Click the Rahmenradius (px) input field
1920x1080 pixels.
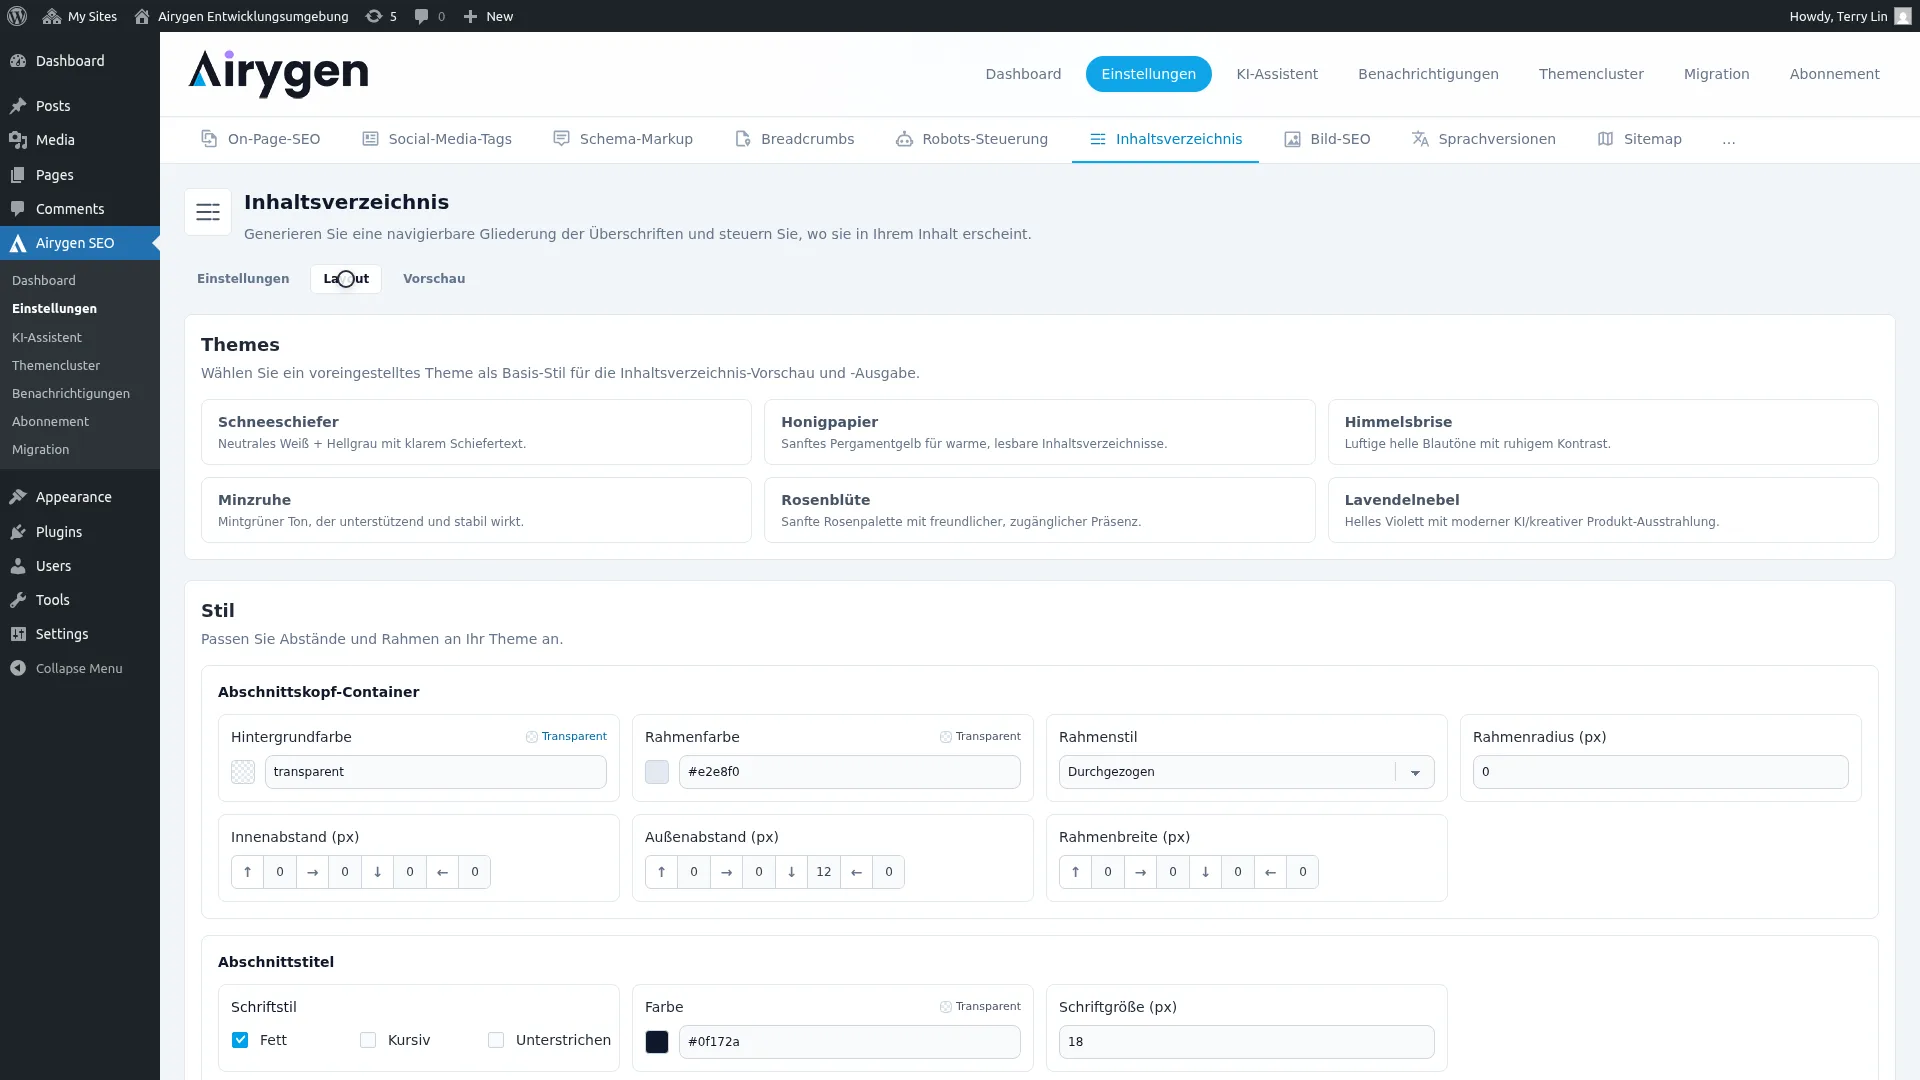(1660, 772)
